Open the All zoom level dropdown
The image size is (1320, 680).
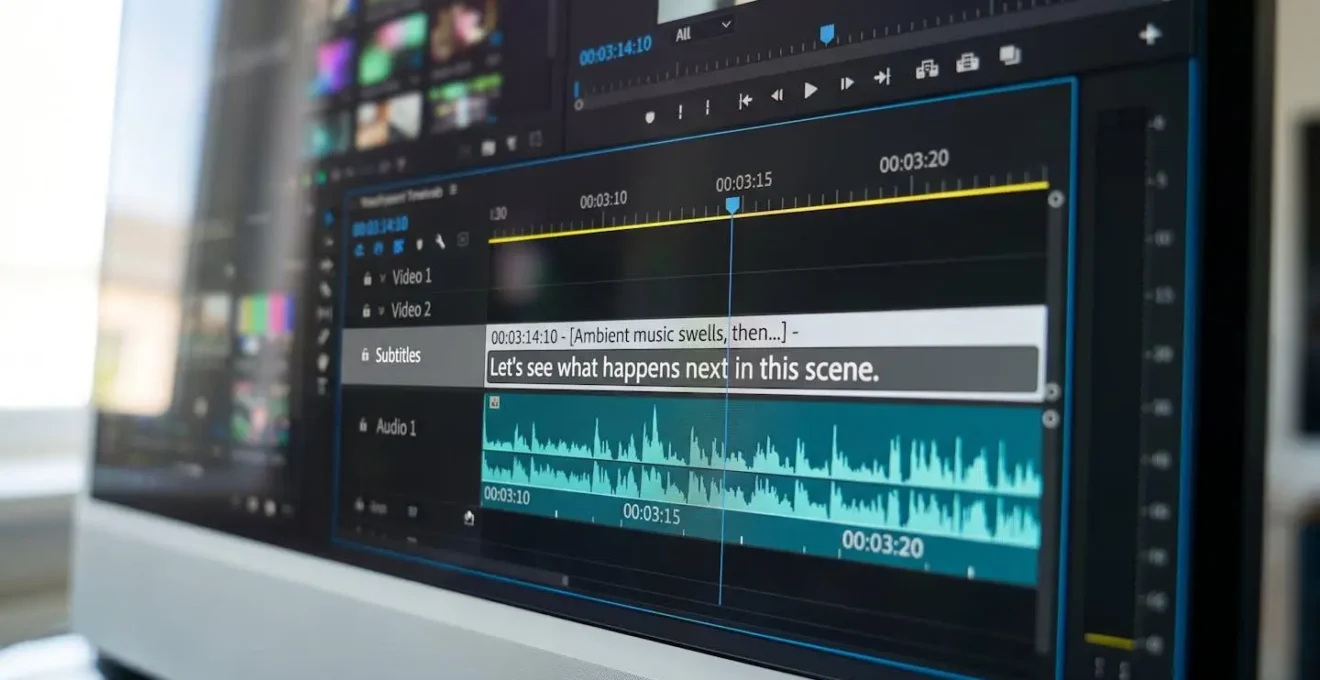[704, 32]
